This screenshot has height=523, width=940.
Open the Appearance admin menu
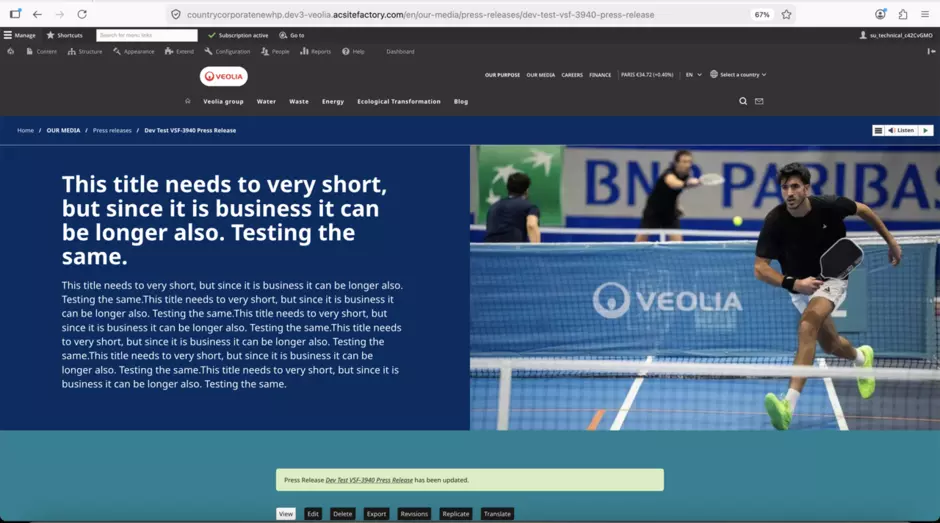tap(134, 52)
